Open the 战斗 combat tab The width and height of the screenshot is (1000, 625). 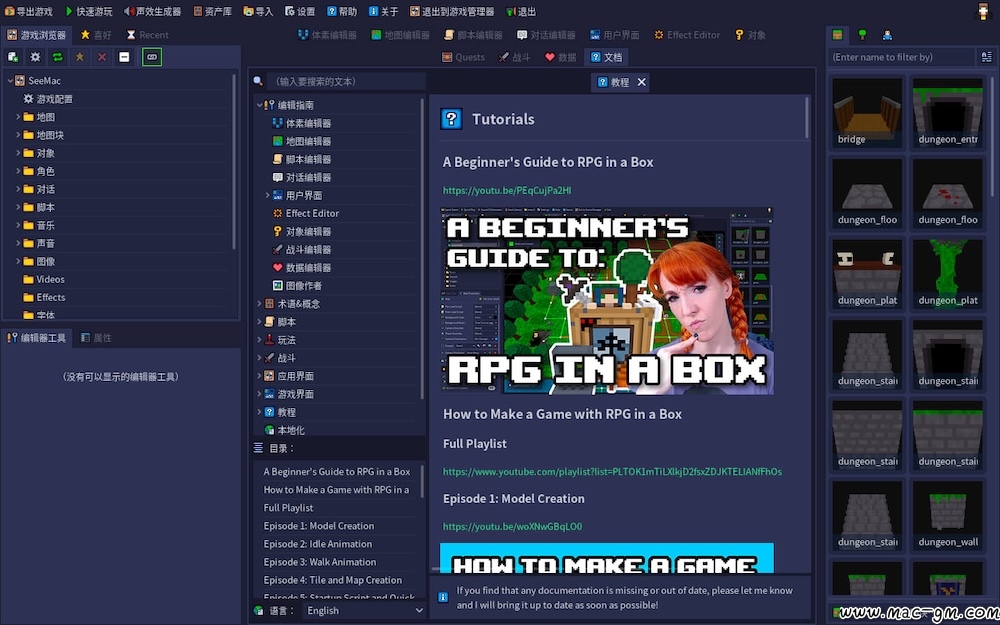click(515, 57)
